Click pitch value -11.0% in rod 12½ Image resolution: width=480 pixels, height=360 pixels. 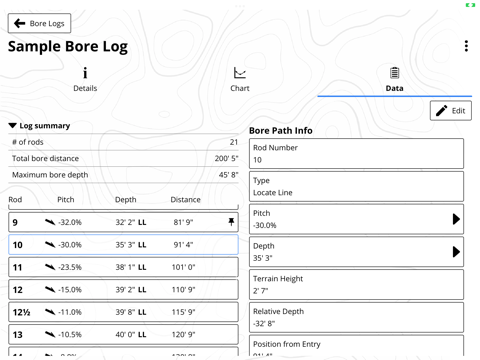pos(70,312)
